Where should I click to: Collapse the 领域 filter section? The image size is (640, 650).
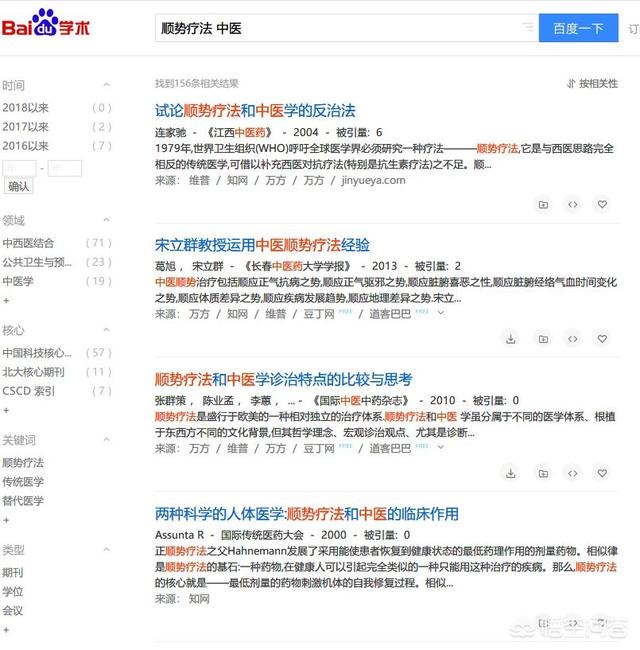107,220
